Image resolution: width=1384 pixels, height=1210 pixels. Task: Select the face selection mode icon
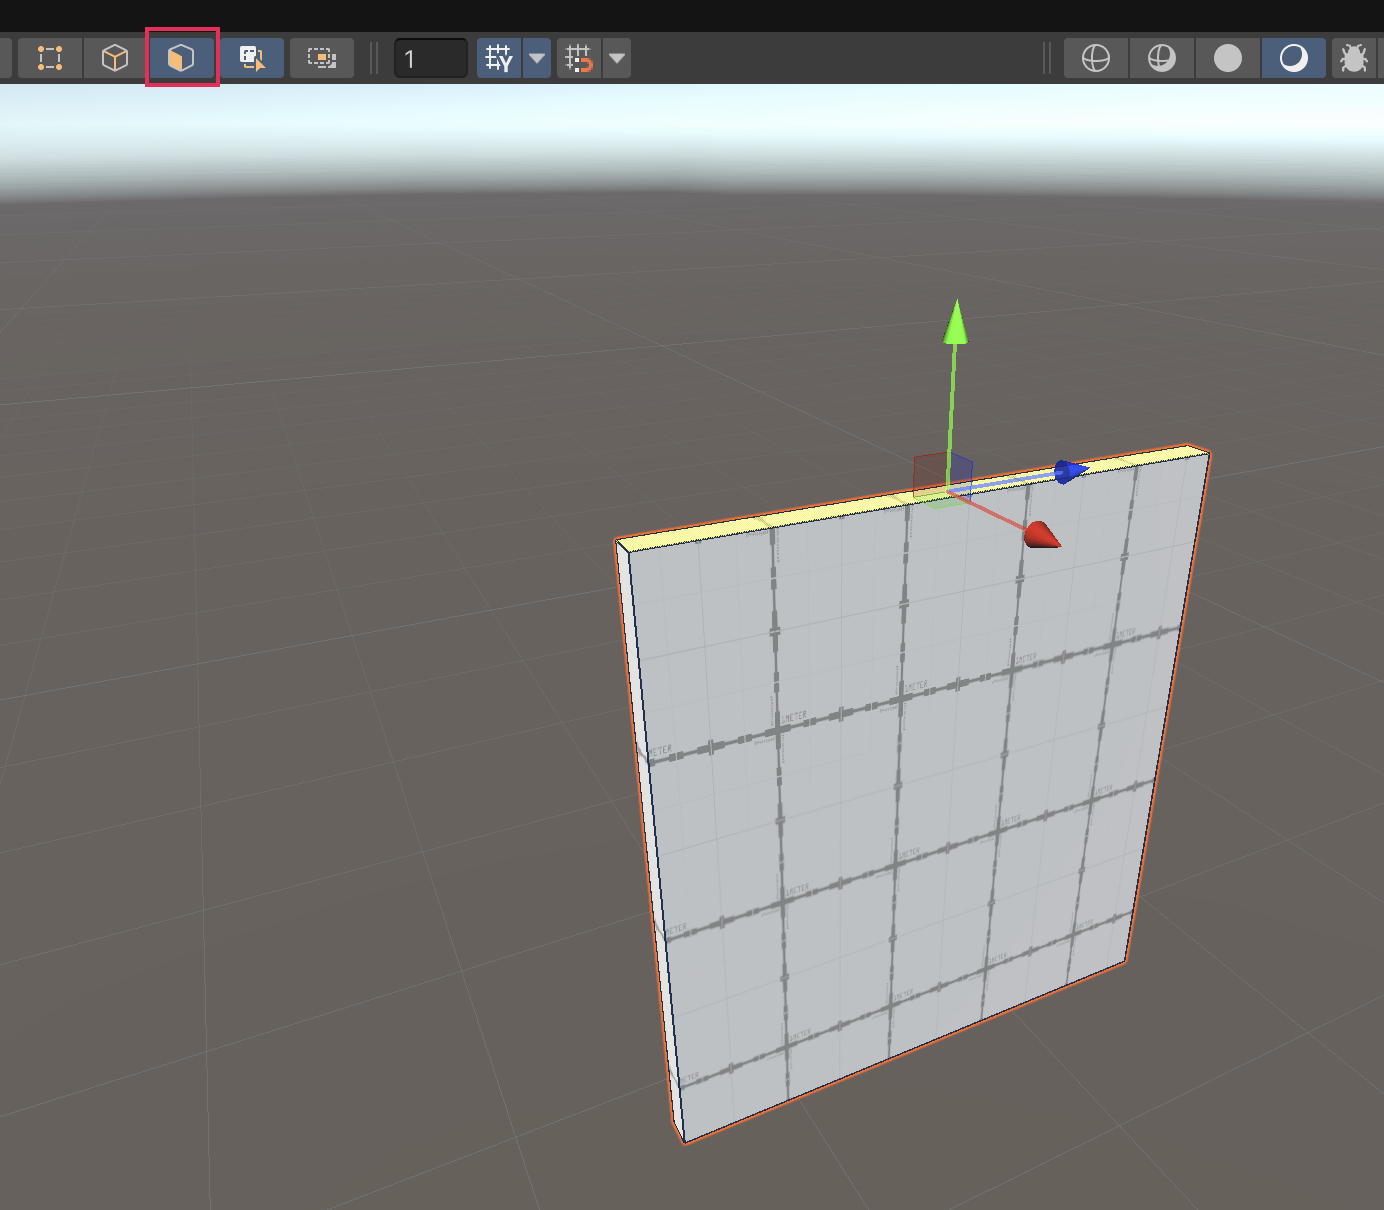coord(181,58)
